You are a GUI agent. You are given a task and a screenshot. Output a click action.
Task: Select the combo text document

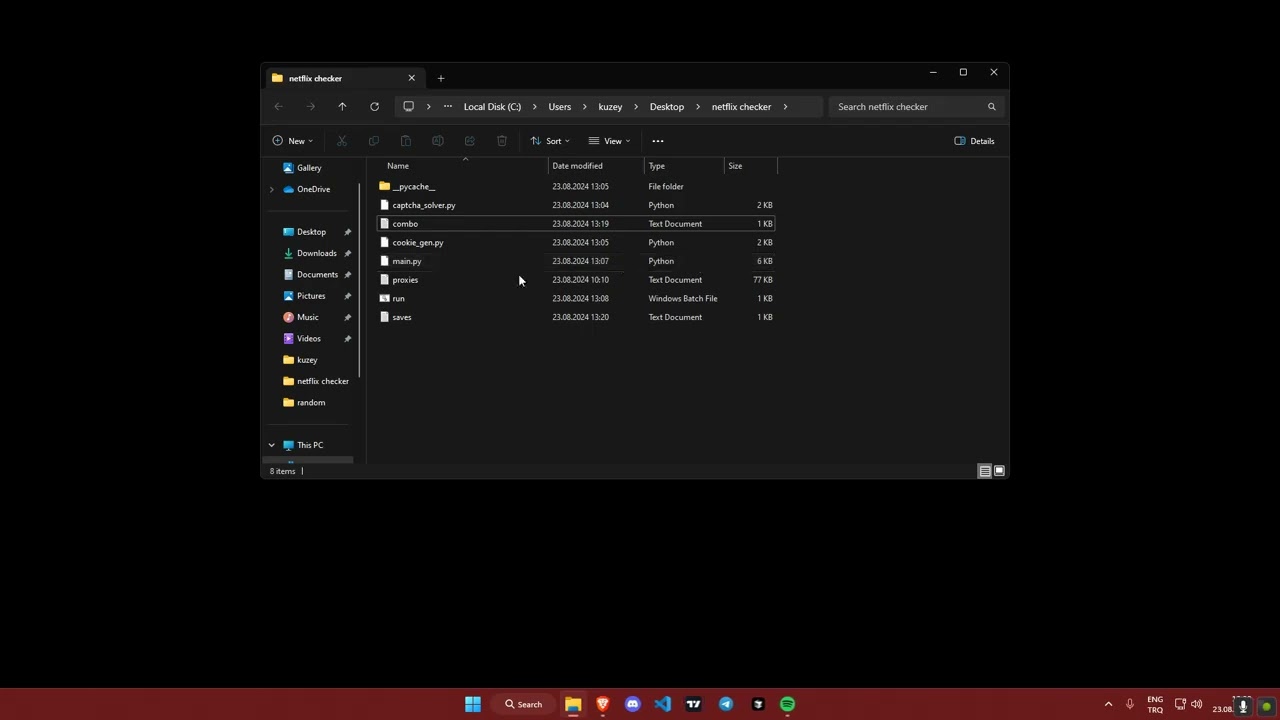click(576, 224)
